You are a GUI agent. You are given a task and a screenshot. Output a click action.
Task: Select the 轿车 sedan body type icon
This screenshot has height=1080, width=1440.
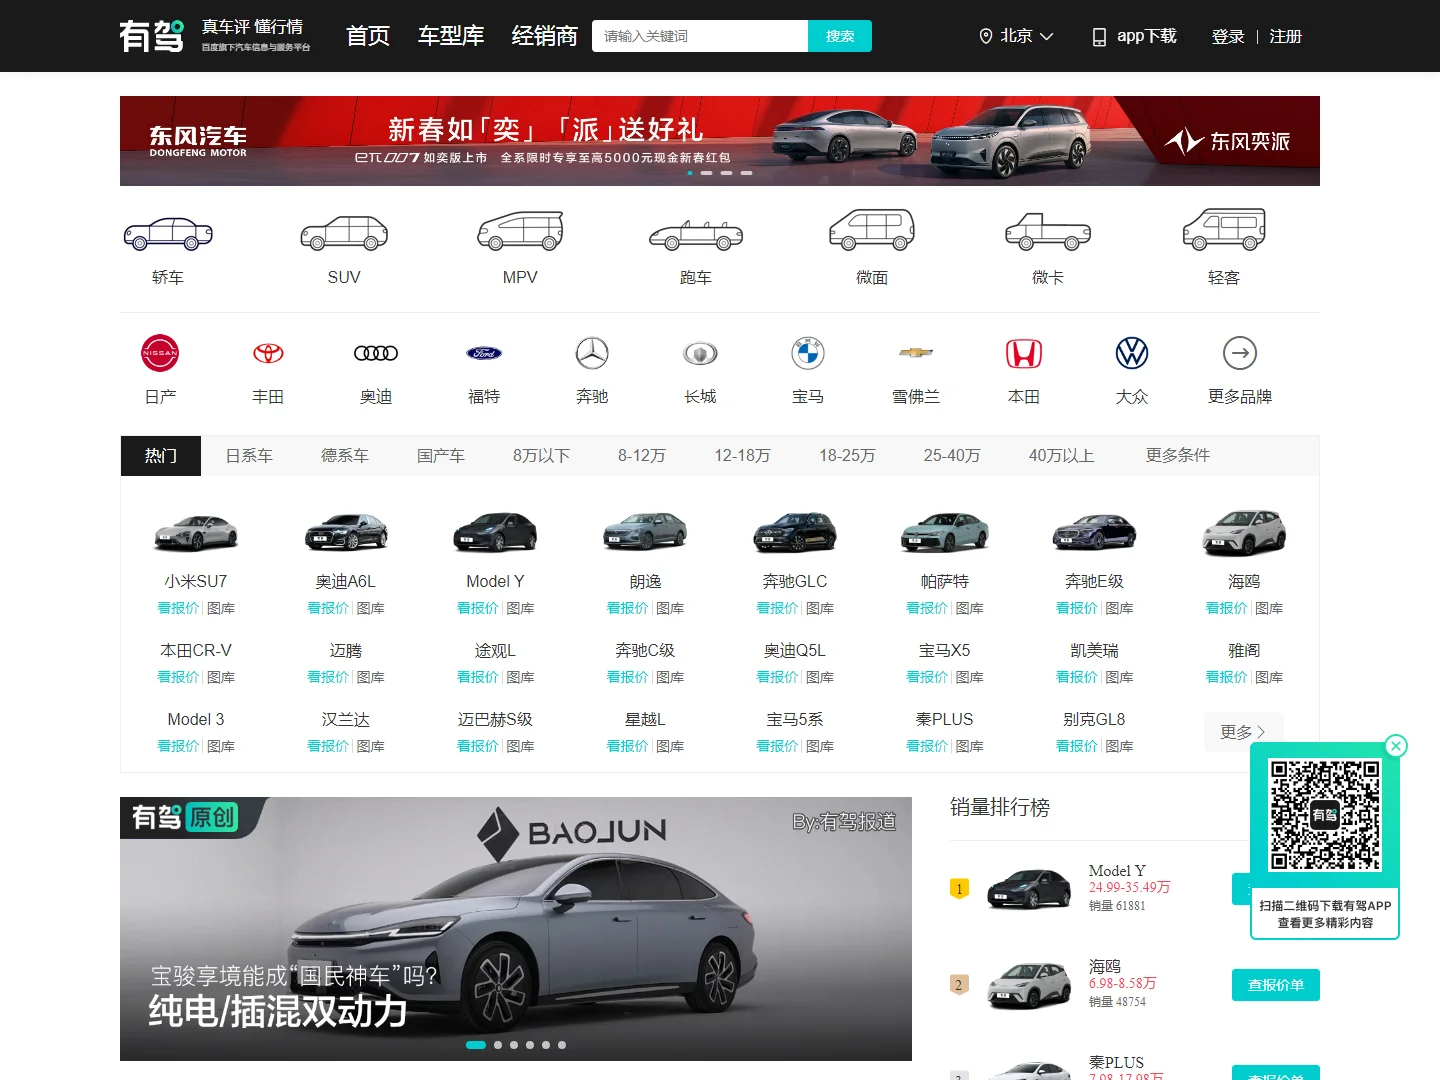168,234
